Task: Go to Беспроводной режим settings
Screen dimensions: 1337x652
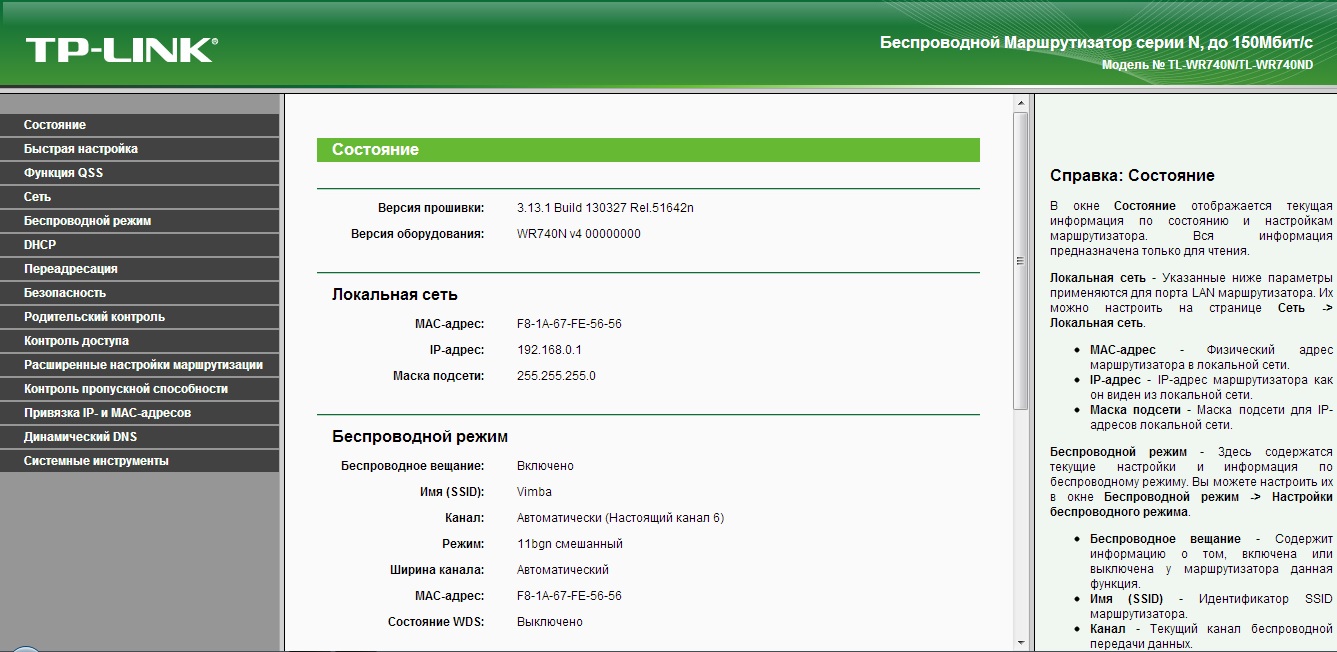Action: click(x=139, y=221)
